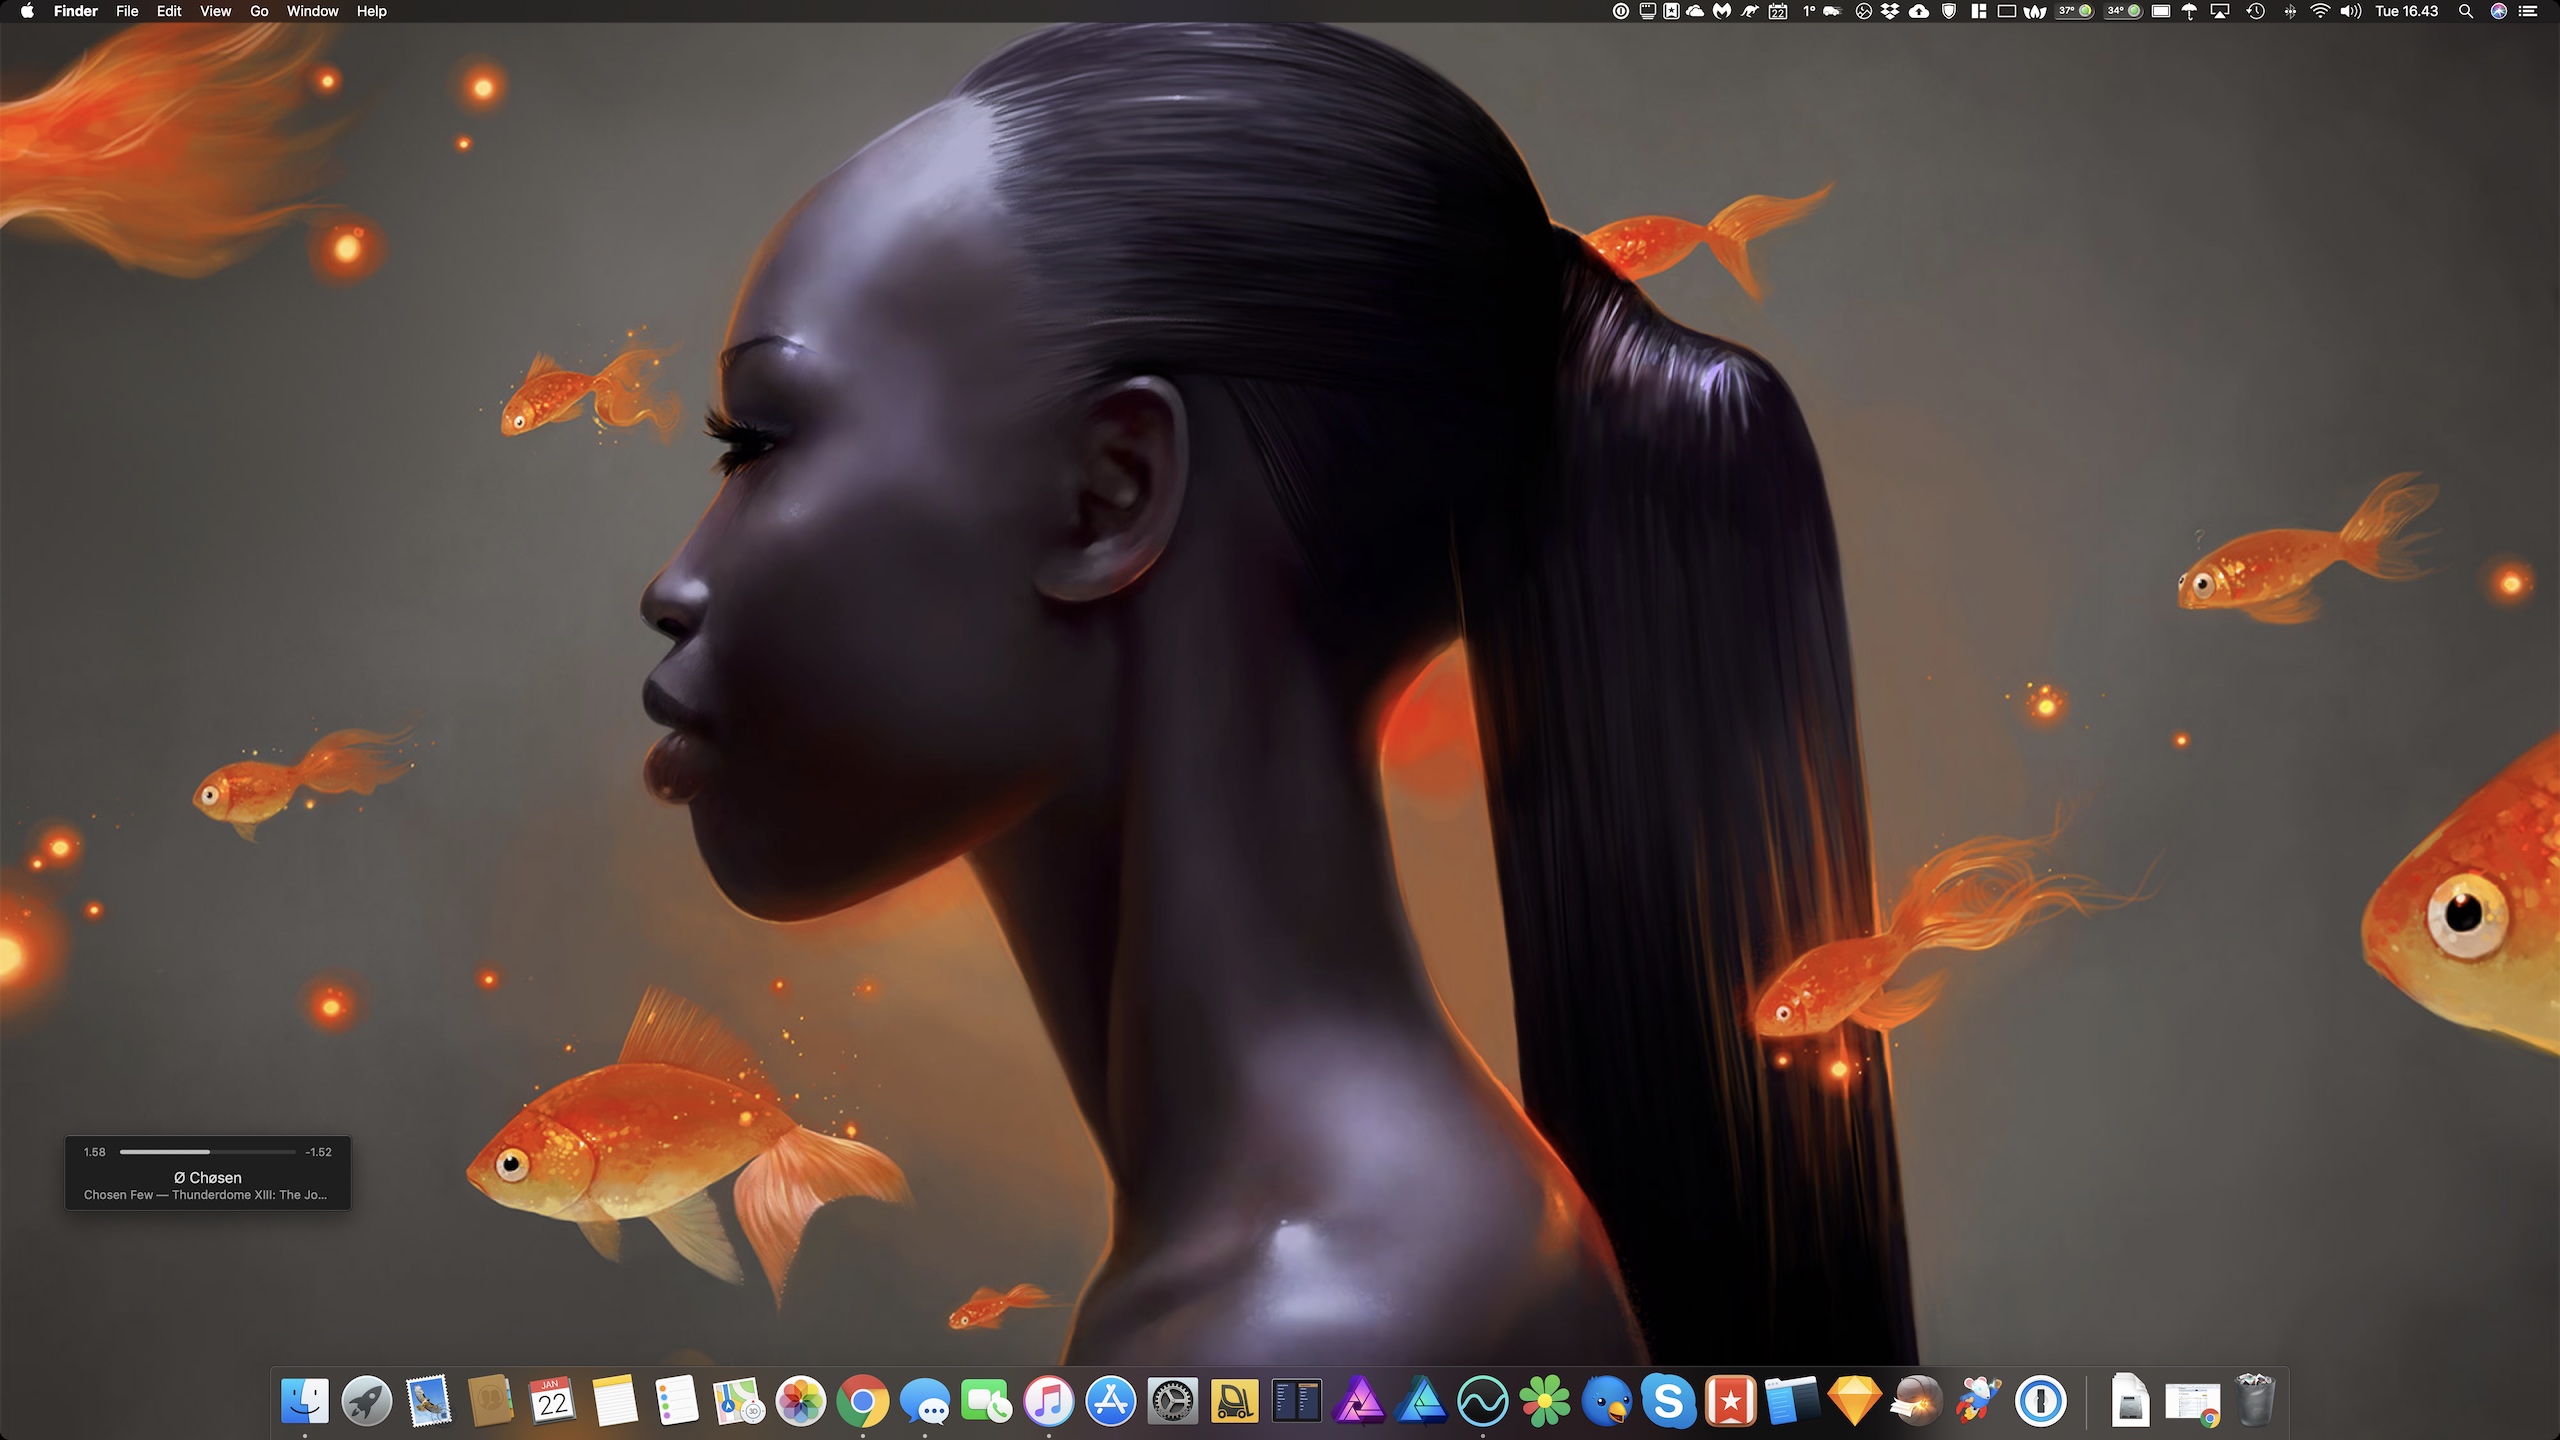The height and width of the screenshot is (1440, 2560).
Task: Open FaceTime in the Dock
Action: tap(987, 1401)
